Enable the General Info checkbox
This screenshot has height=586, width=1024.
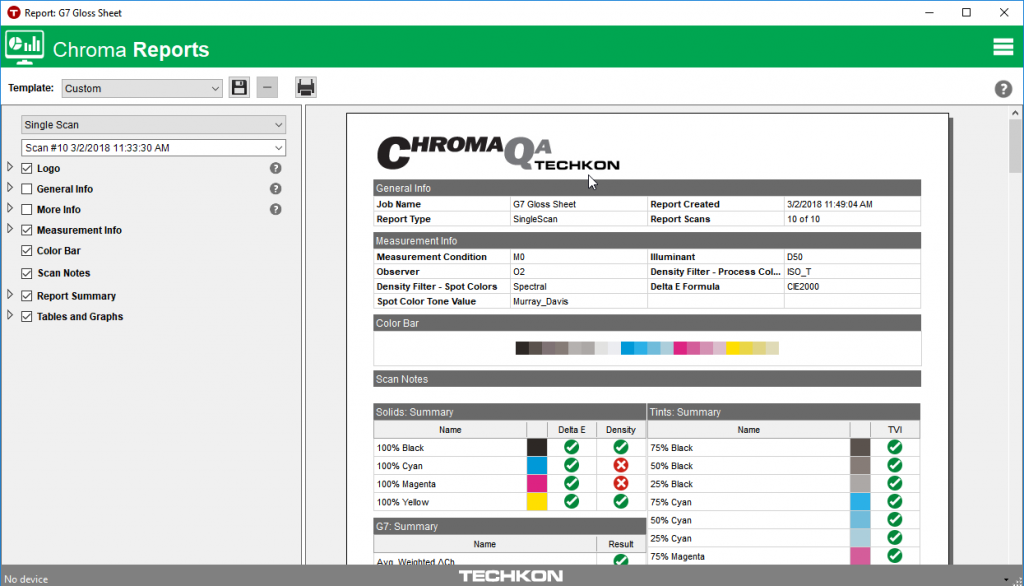tap(27, 189)
